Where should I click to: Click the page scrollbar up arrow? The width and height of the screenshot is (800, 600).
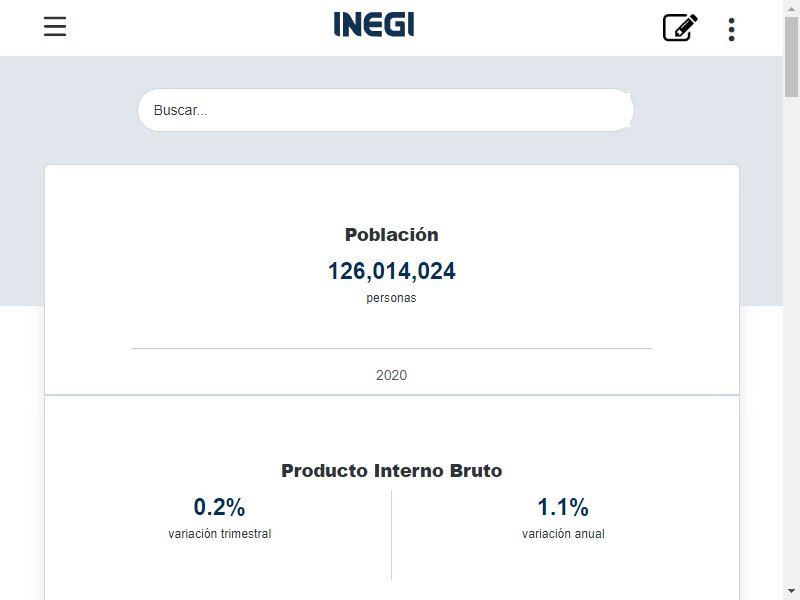791,8
